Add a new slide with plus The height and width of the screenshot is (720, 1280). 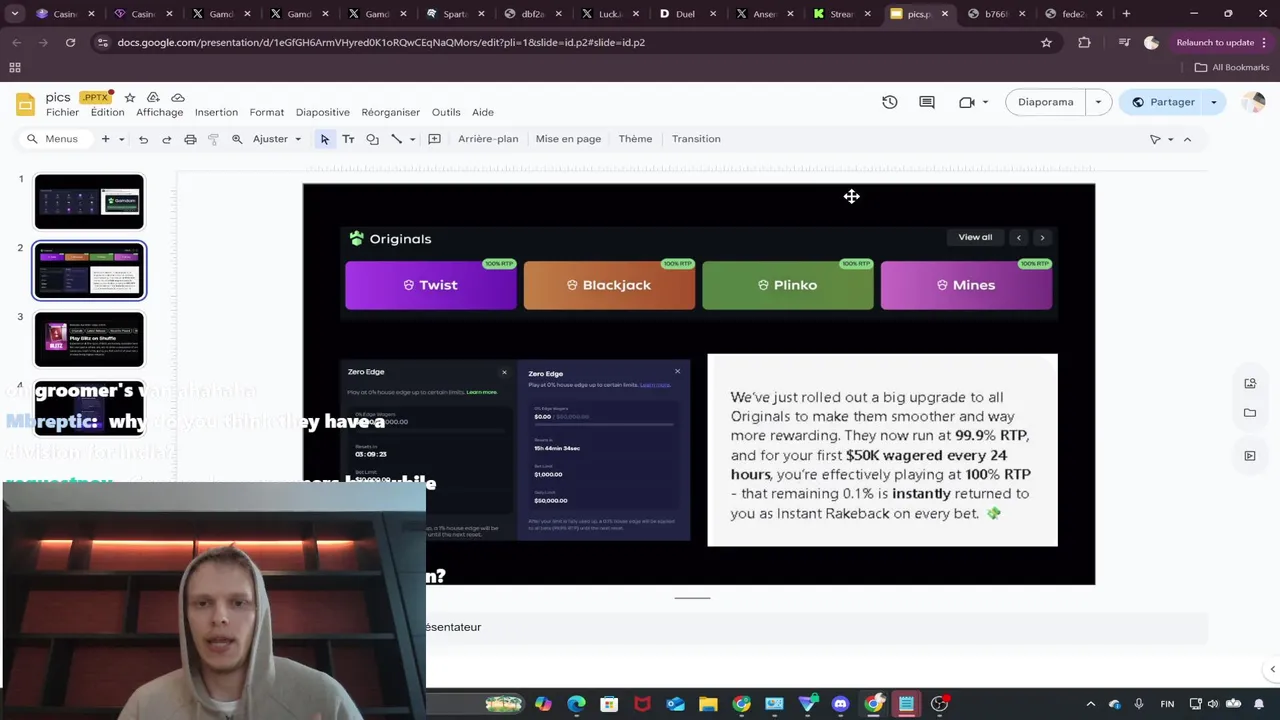[x=105, y=139]
